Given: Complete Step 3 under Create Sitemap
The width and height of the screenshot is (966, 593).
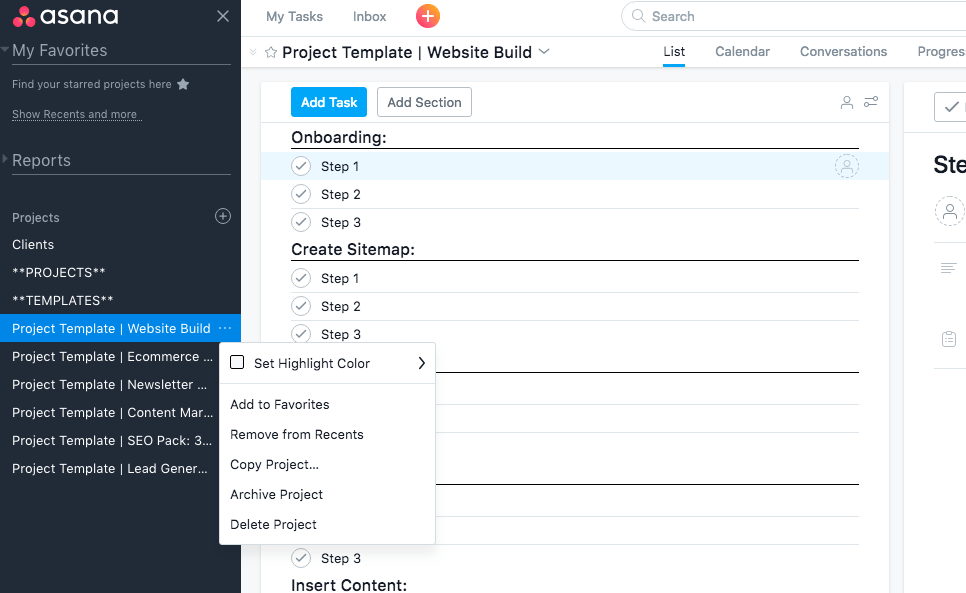Looking at the screenshot, I should coord(301,334).
